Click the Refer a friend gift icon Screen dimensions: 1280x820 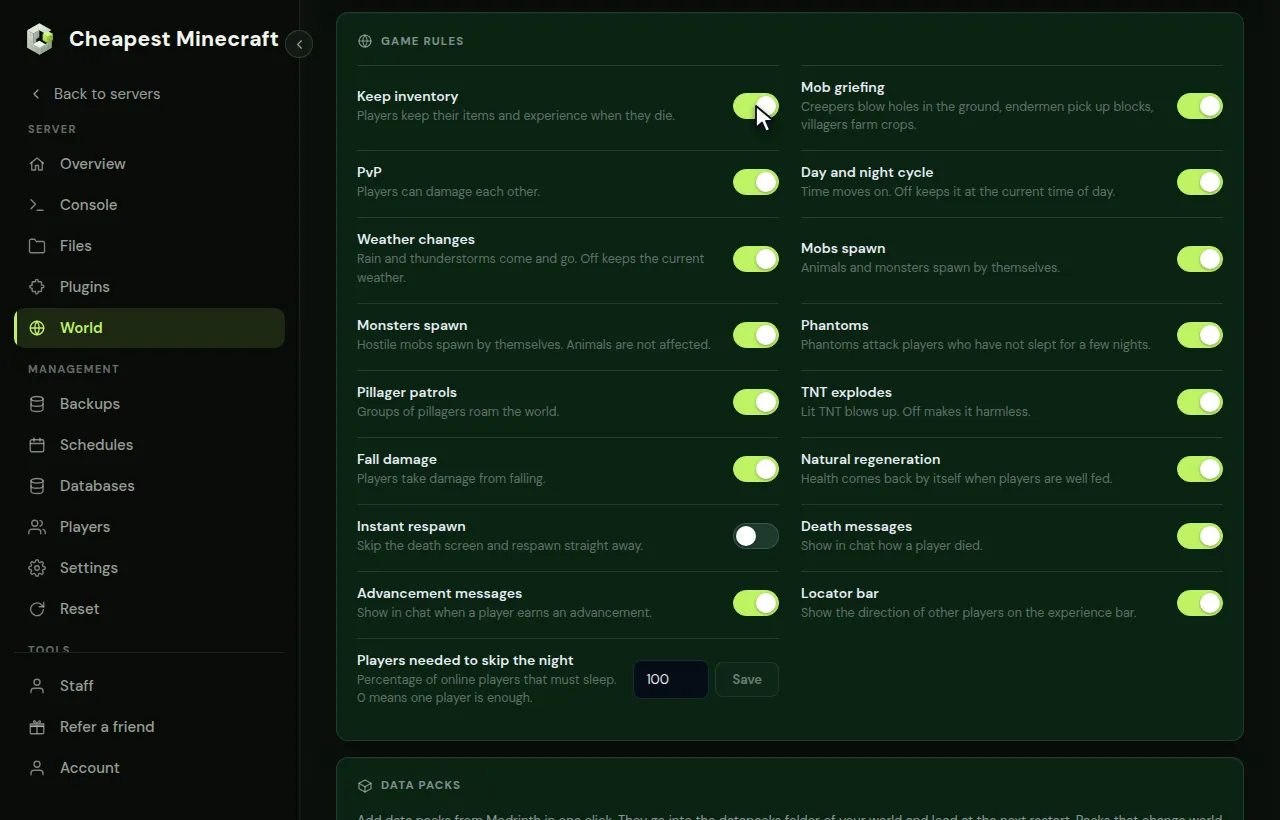(x=37, y=727)
